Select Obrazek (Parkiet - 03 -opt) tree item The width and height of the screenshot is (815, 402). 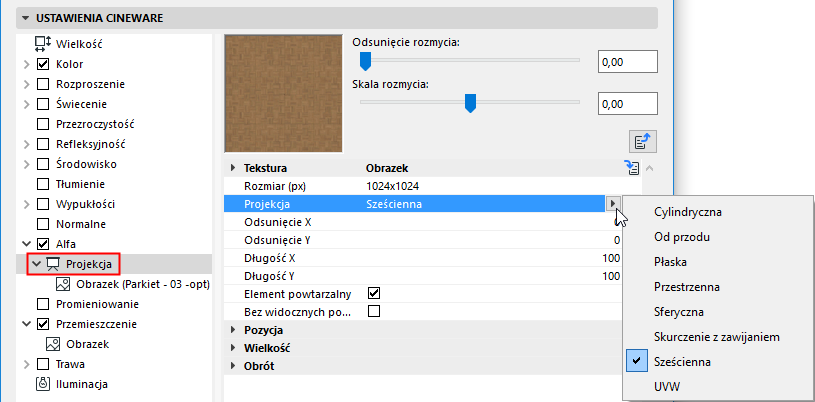pos(143,284)
